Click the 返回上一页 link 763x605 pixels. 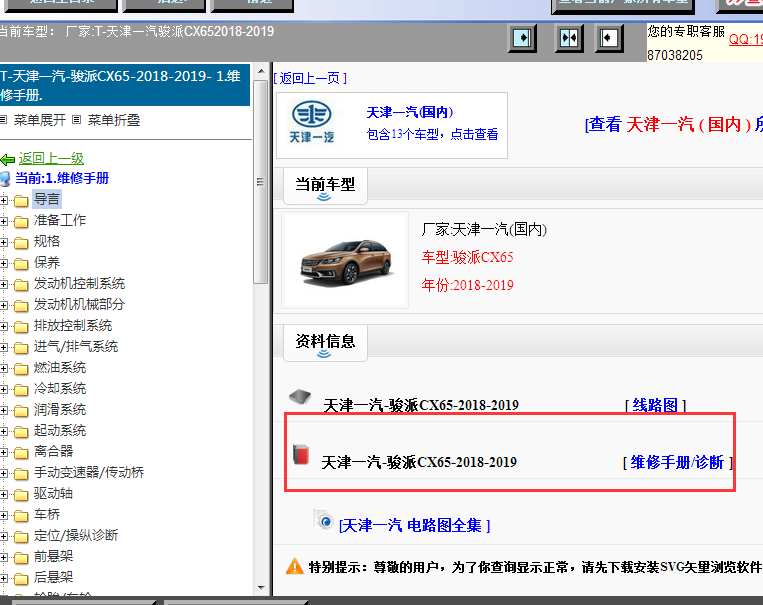[x=310, y=78]
